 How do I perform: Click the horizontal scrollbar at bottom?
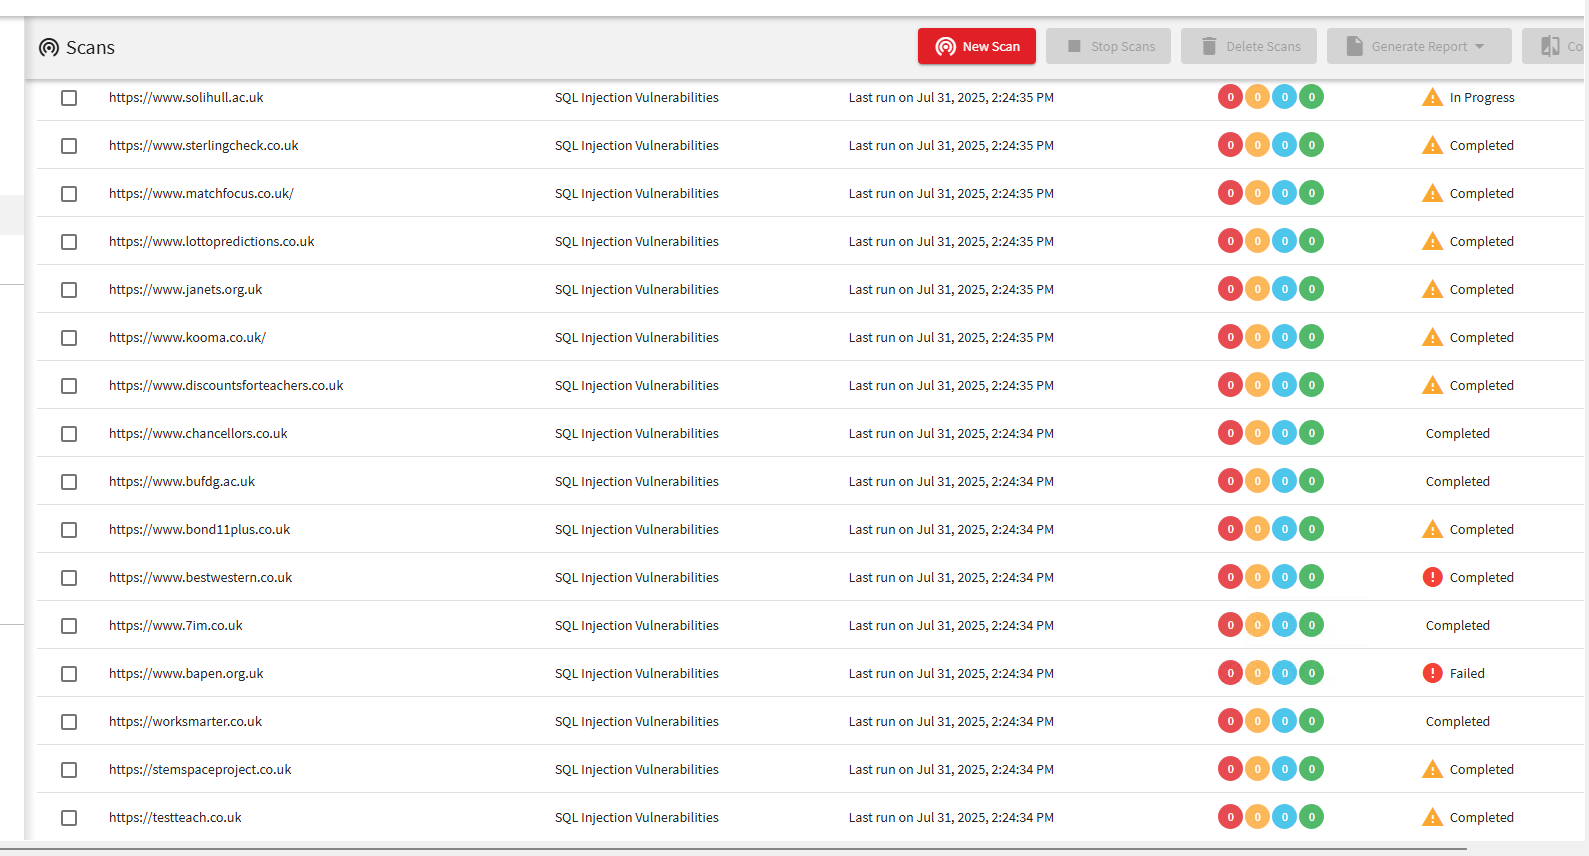click(x=733, y=849)
